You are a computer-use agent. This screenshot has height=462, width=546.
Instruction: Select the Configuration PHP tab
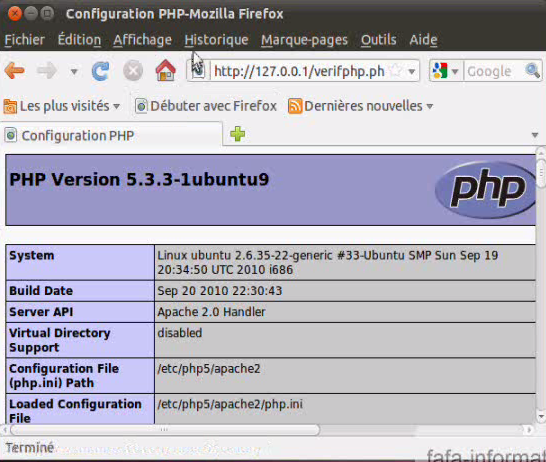point(111,135)
